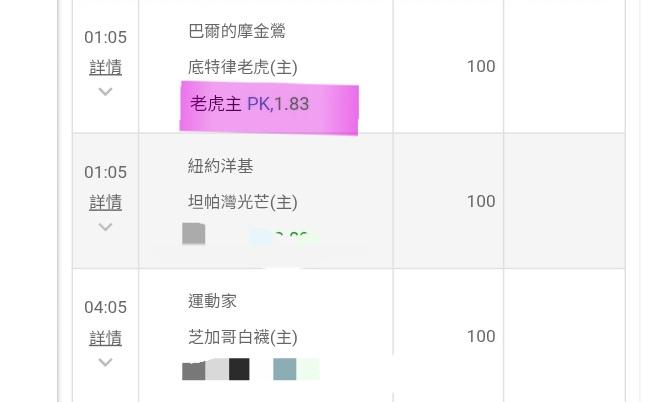
Task: Click the 04:05 game time
Action: click(105, 308)
